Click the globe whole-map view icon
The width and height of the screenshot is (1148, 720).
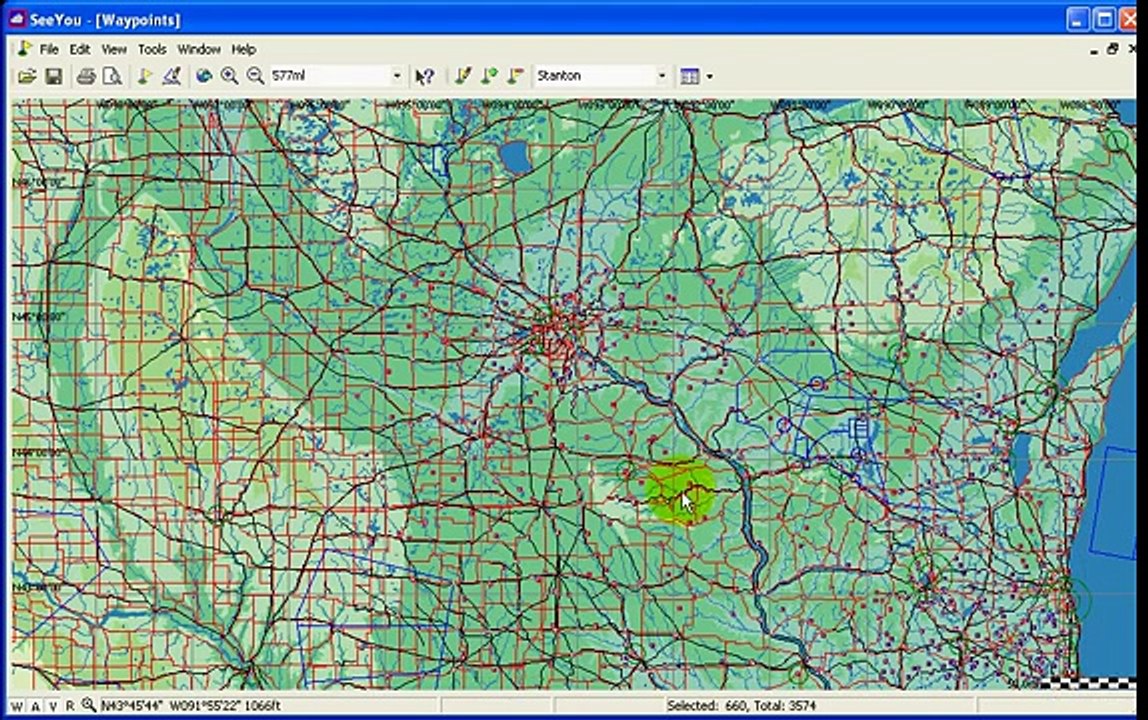click(204, 75)
